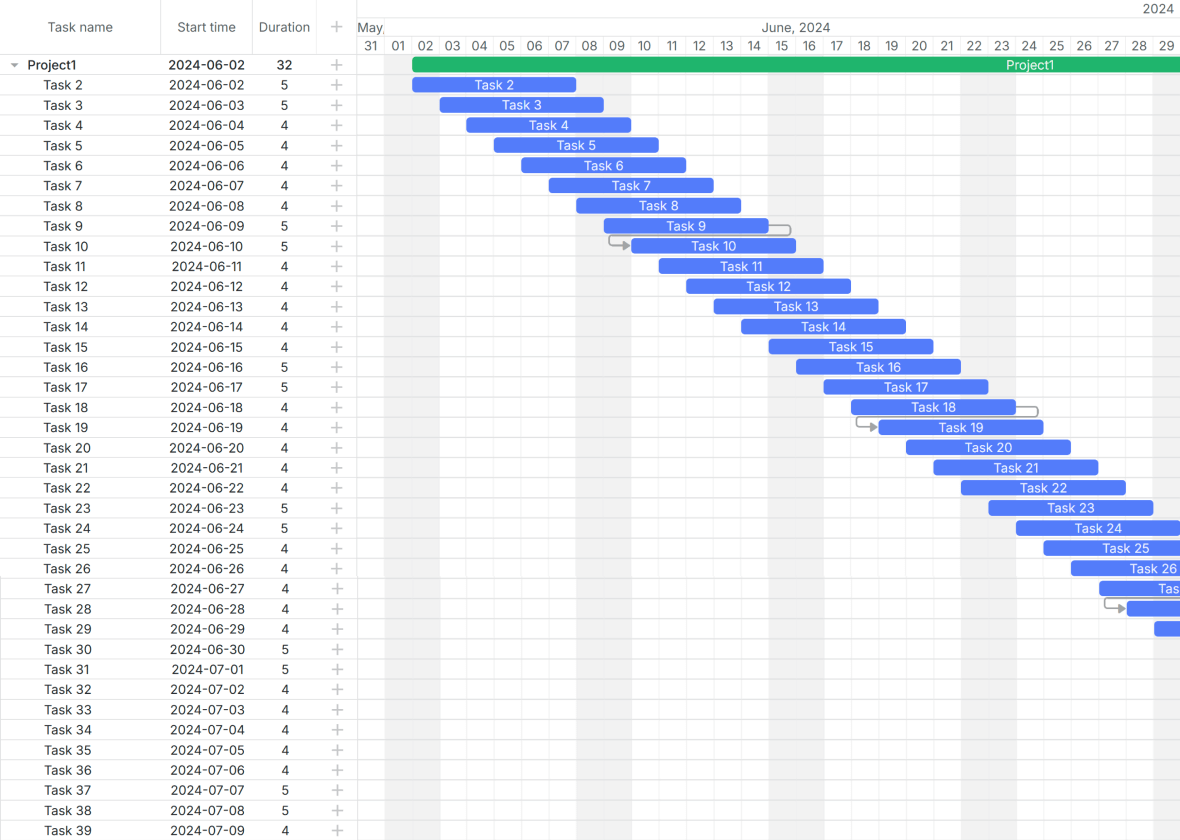This screenshot has width=1180, height=840.
Task: Click the Task 3 bar in the timeline
Action: (521, 105)
